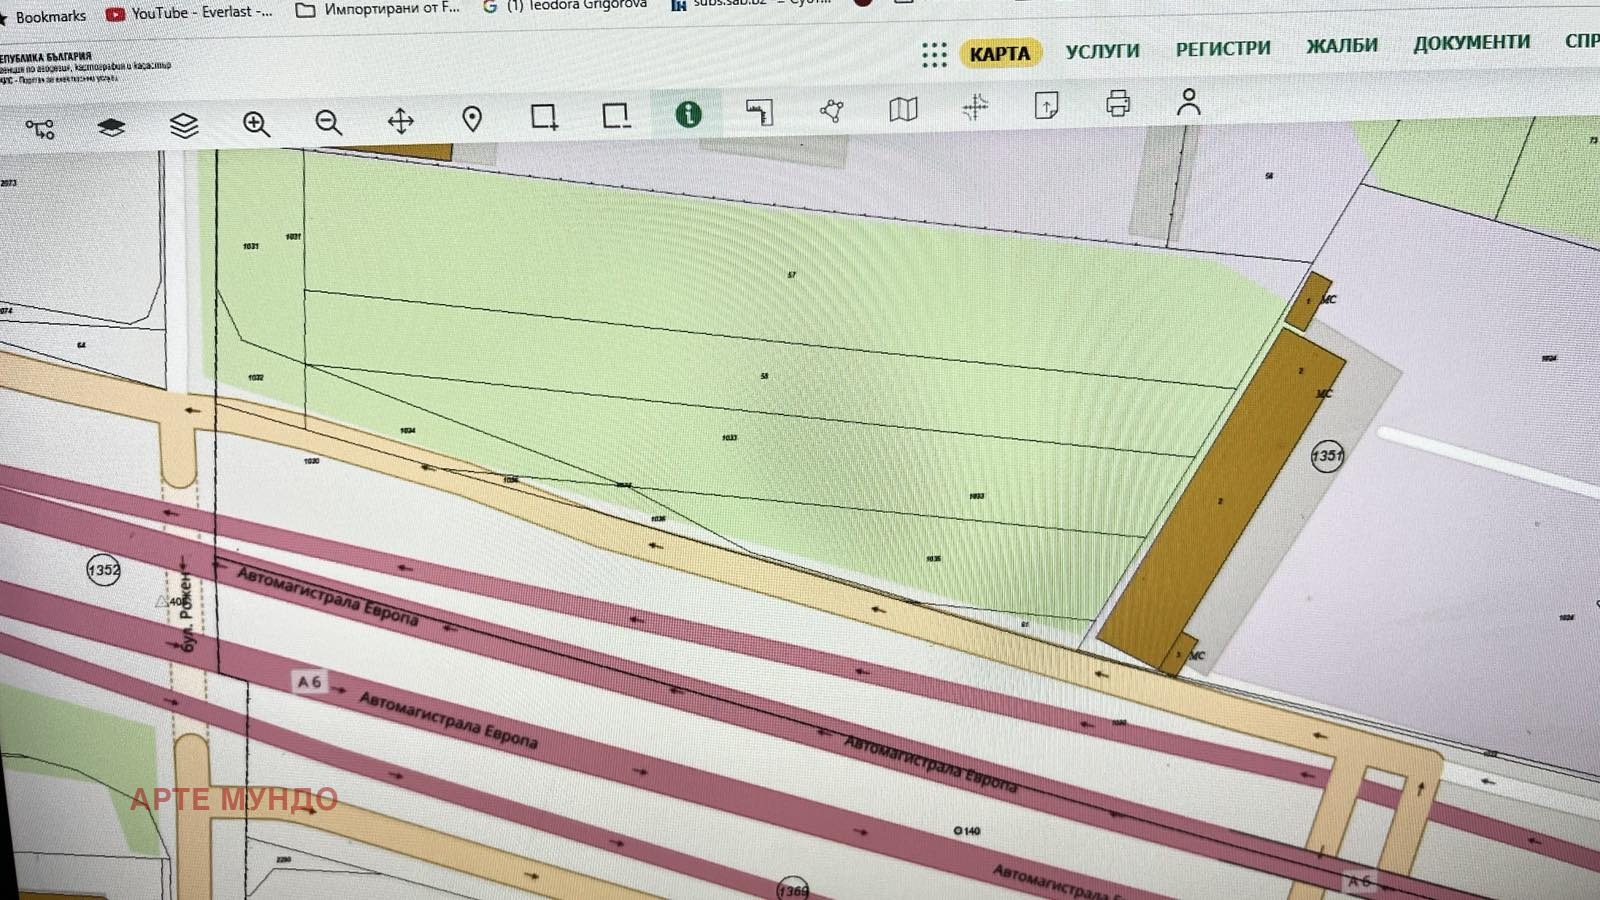Click the print map icon
The width and height of the screenshot is (1600, 900).
click(x=1118, y=104)
